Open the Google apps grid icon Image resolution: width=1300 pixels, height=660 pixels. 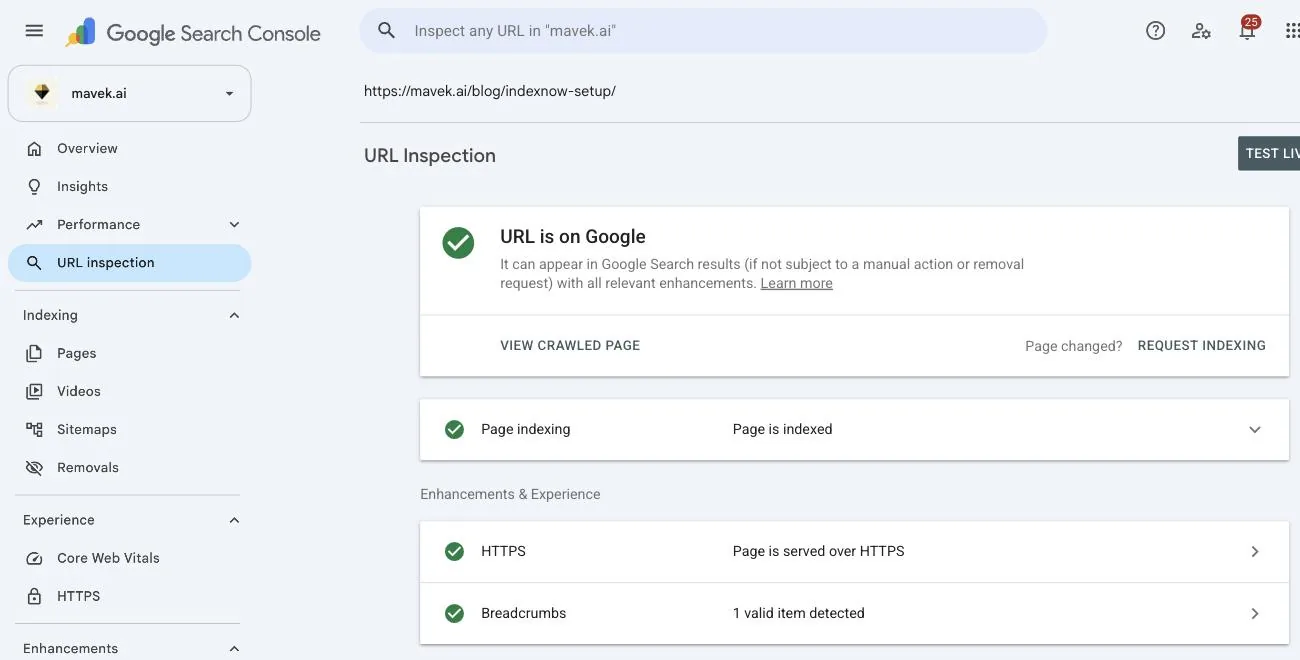click(x=1291, y=31)
